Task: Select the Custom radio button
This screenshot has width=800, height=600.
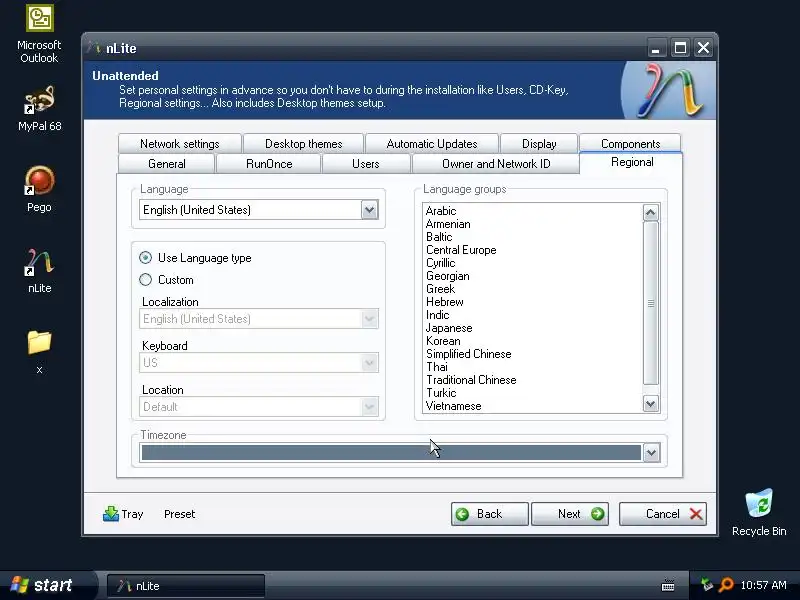Action: coord(145,280)
